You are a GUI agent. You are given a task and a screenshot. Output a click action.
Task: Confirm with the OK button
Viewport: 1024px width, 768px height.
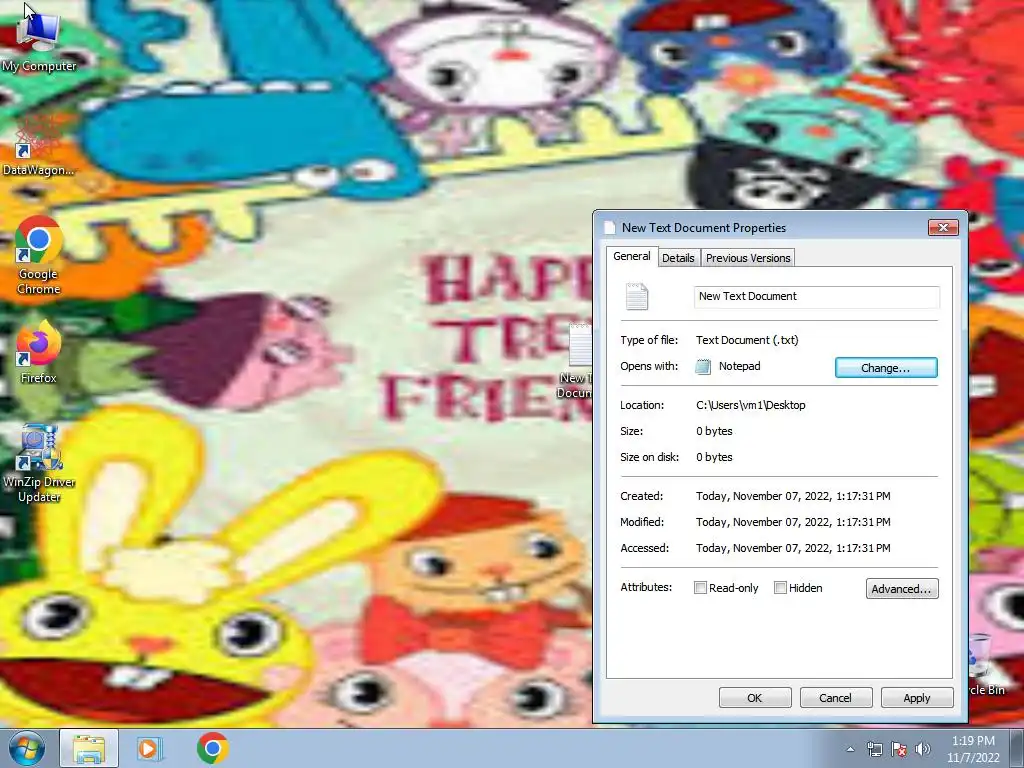coord(755,697)
